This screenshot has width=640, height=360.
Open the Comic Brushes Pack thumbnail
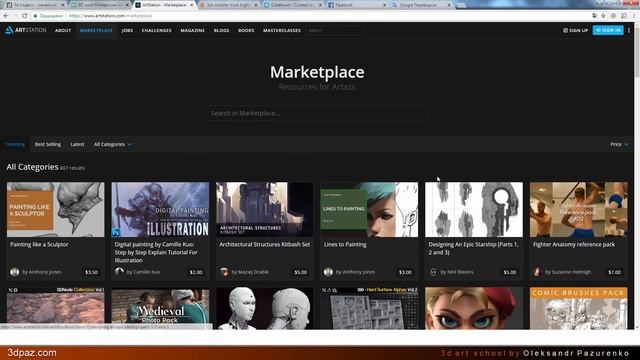[x=578, y=308]
